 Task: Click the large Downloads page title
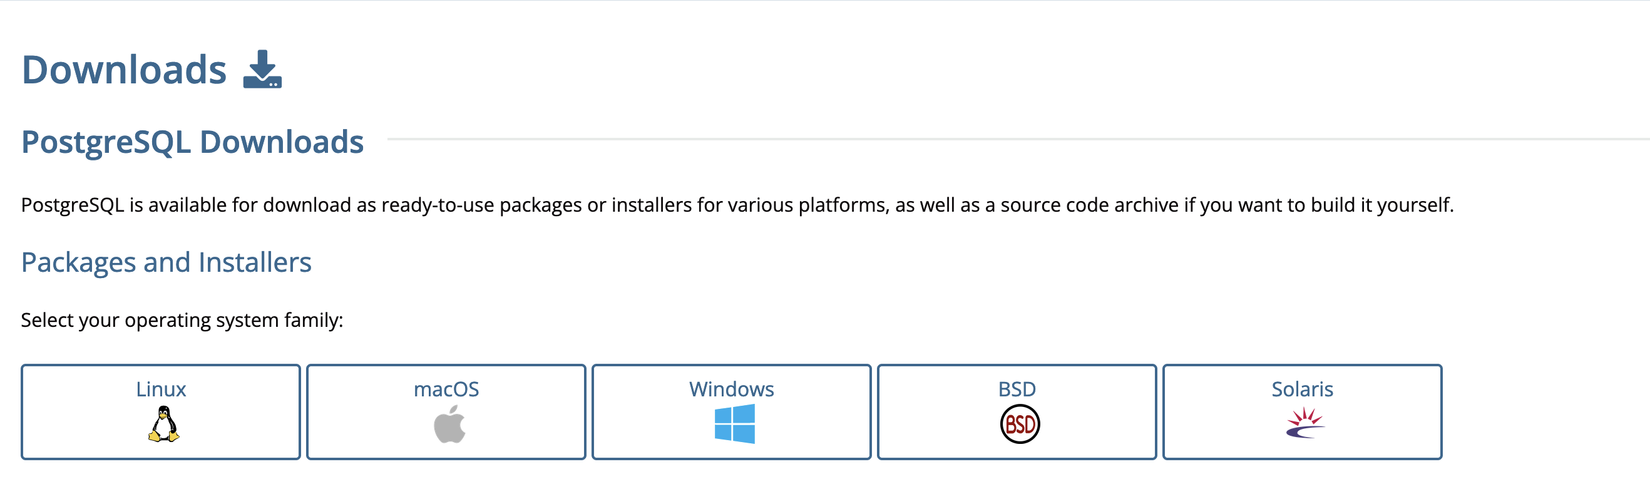point(124,70)
